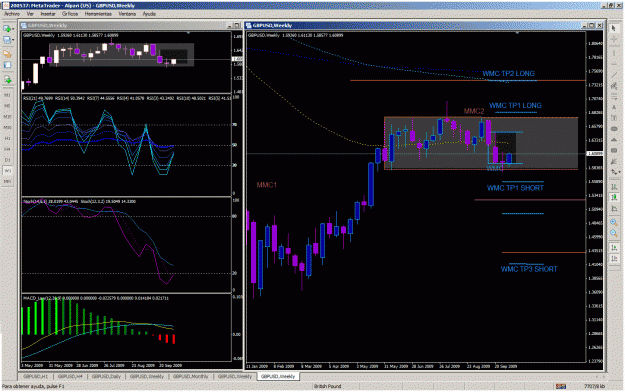
Task: Select the M15 timeframe button
Action: point(7,116)
